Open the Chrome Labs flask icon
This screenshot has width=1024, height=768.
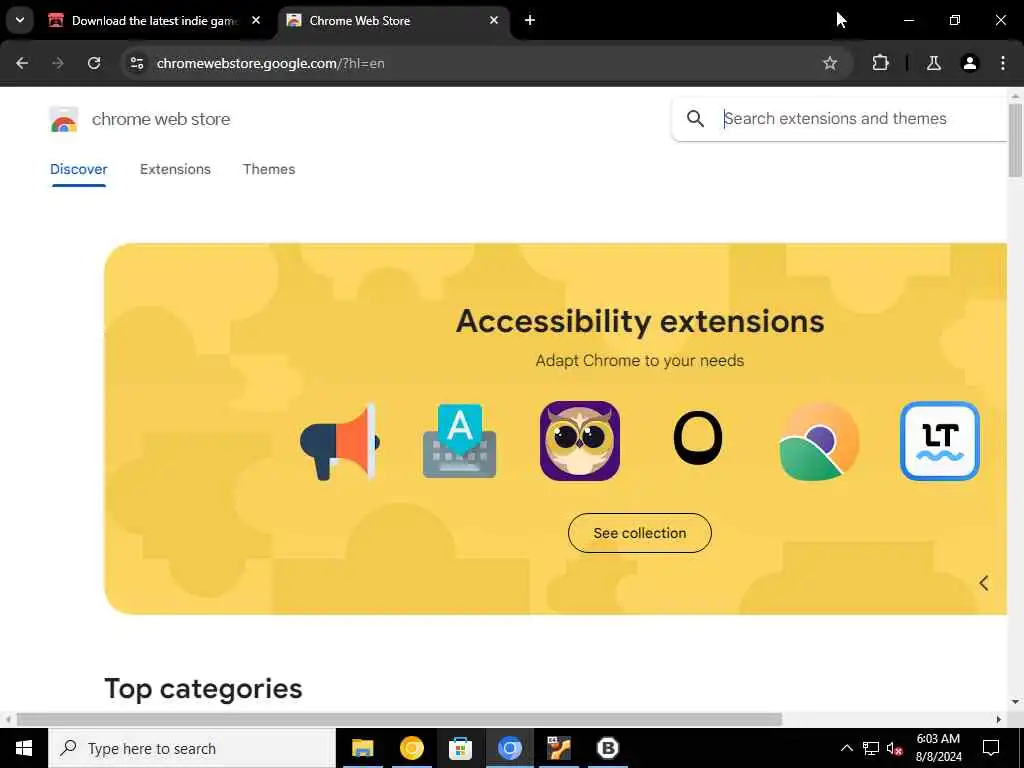(934, 63)
